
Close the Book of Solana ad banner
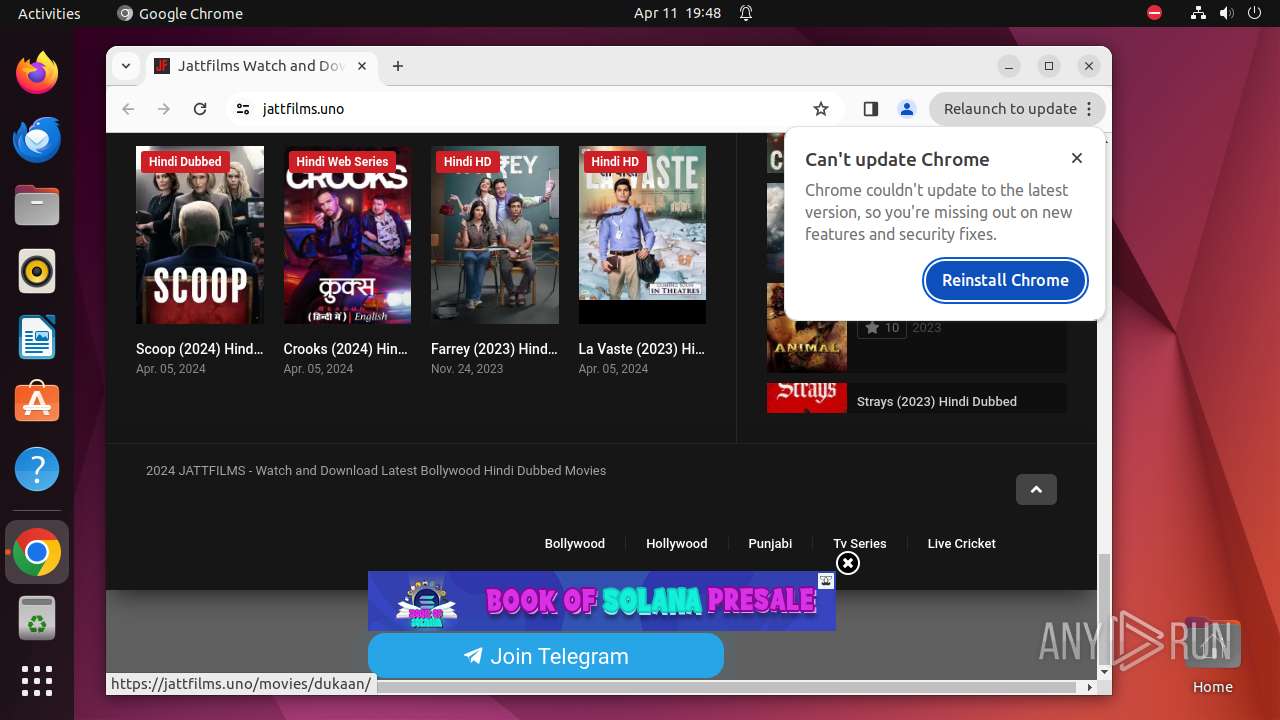click(x=848, y=564)
